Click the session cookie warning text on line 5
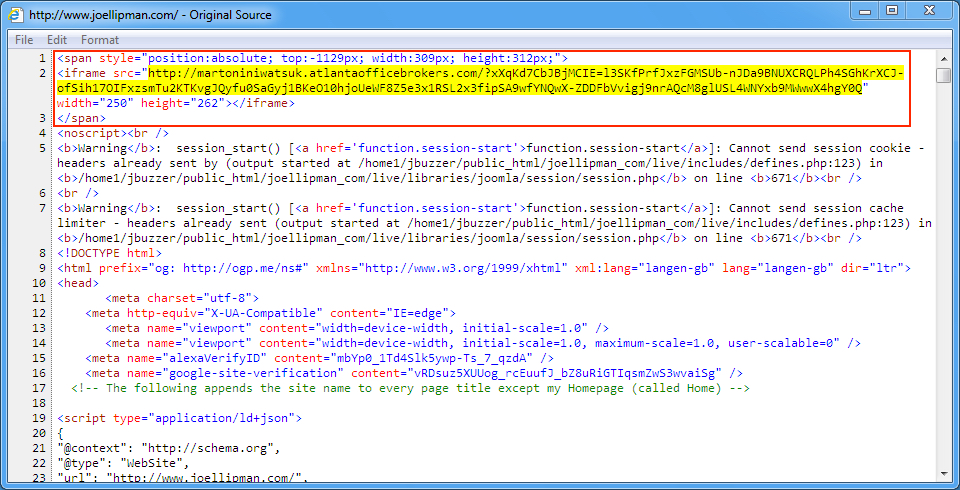Viewport: 960px width, 490px height. tap(490, 164)
